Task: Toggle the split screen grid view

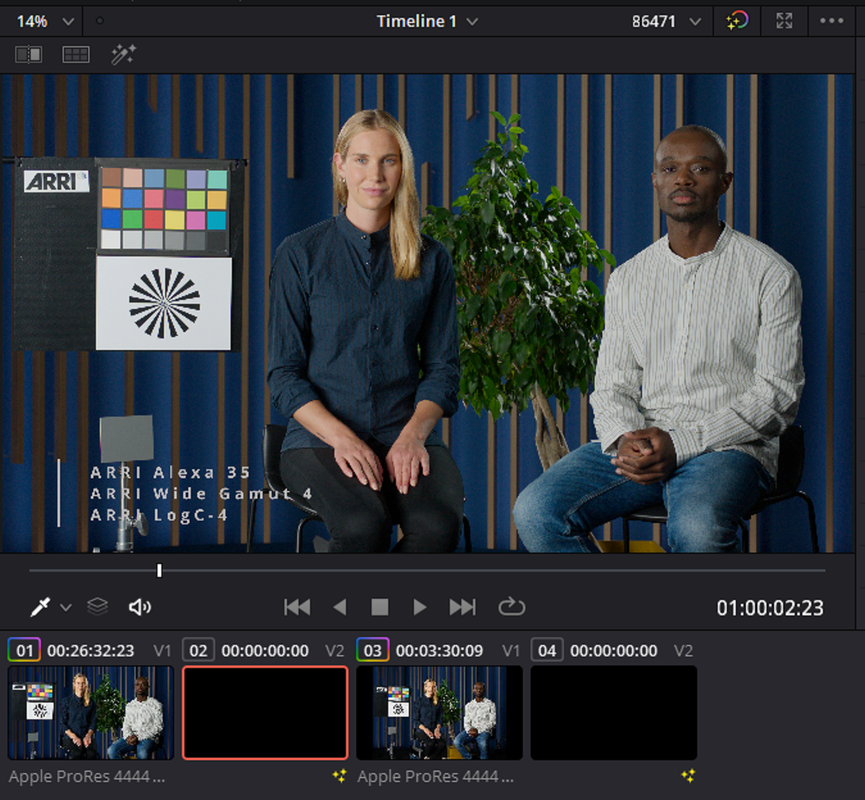Action: point(76,55)
